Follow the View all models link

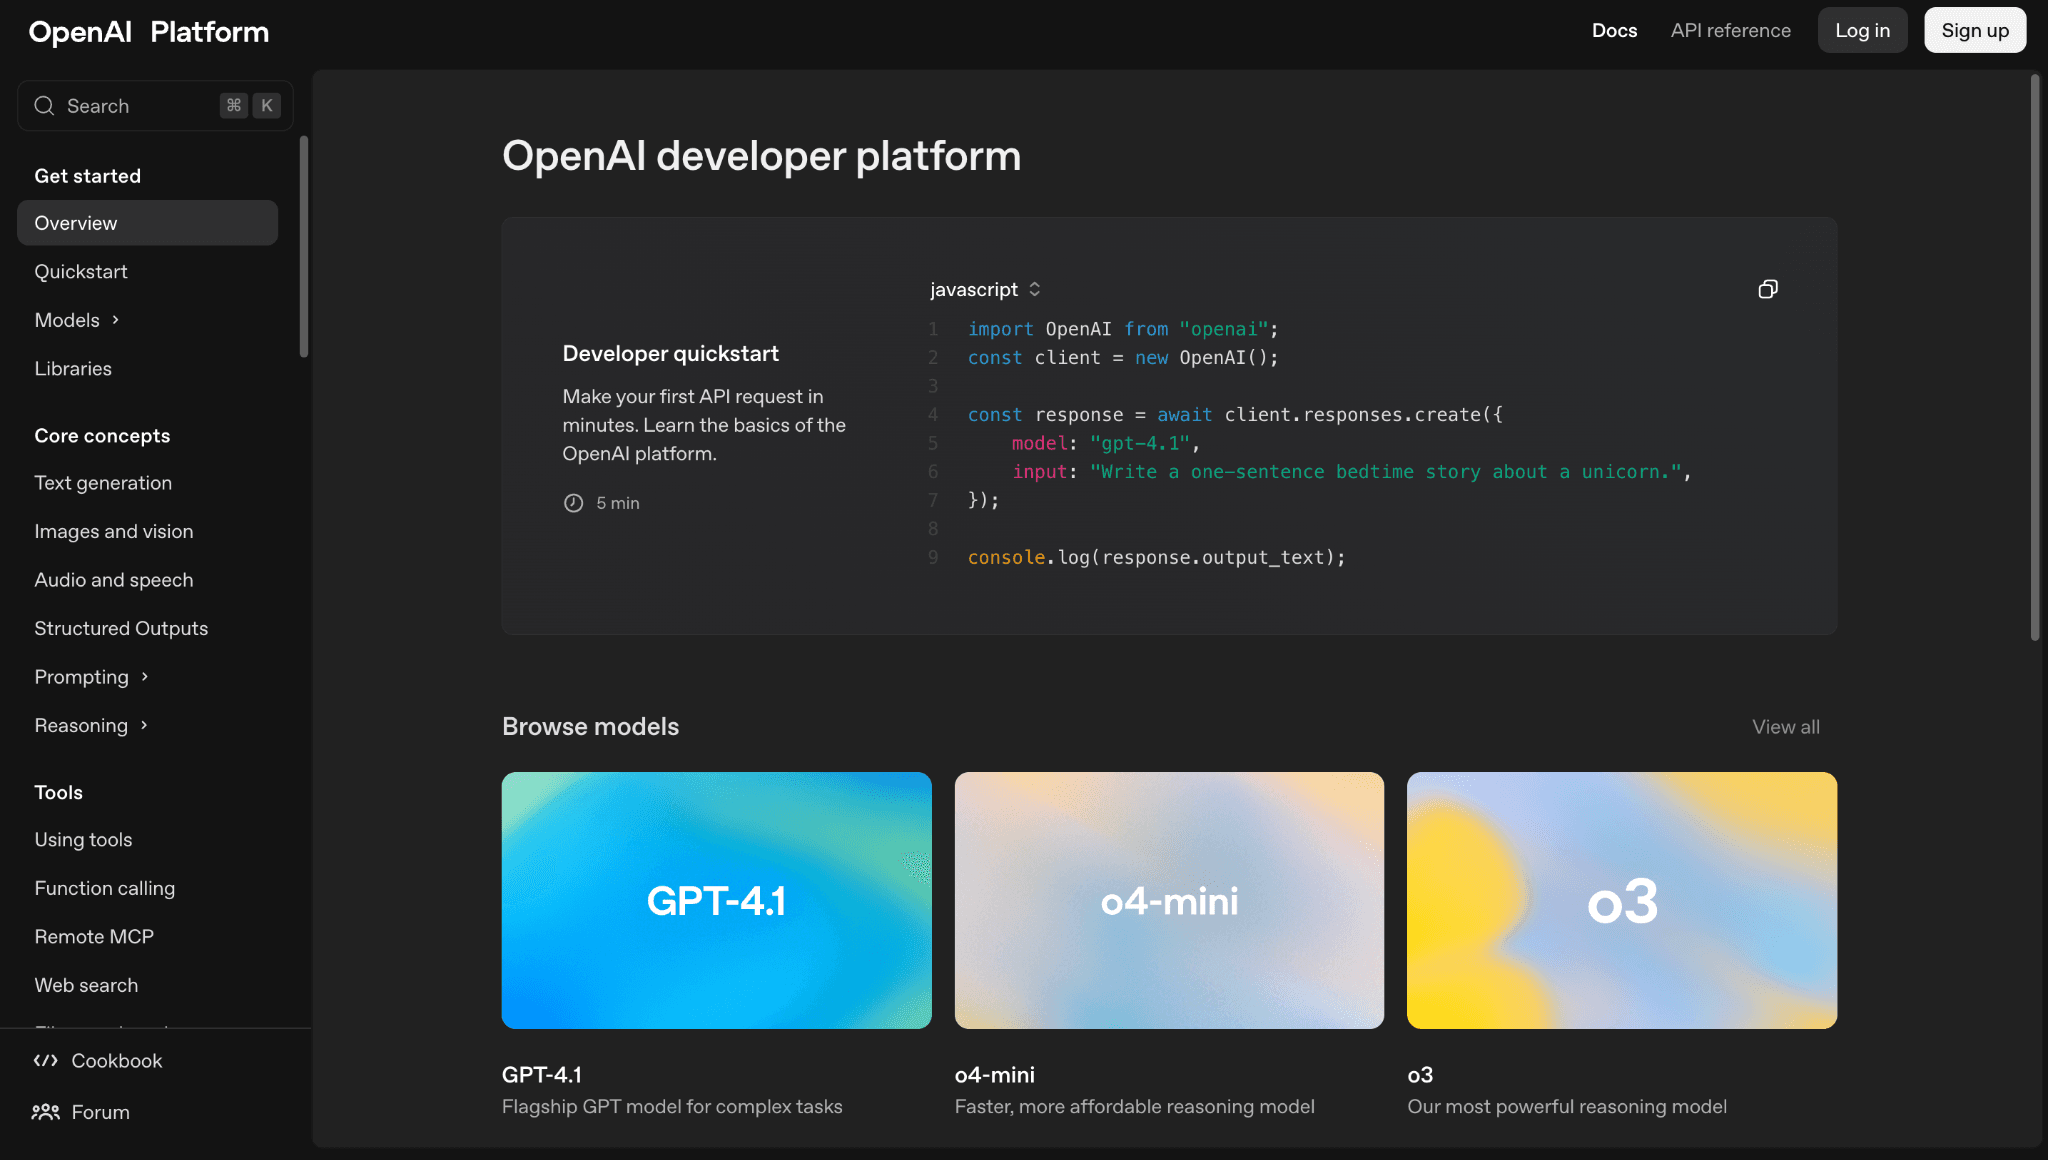point(1785,727)
